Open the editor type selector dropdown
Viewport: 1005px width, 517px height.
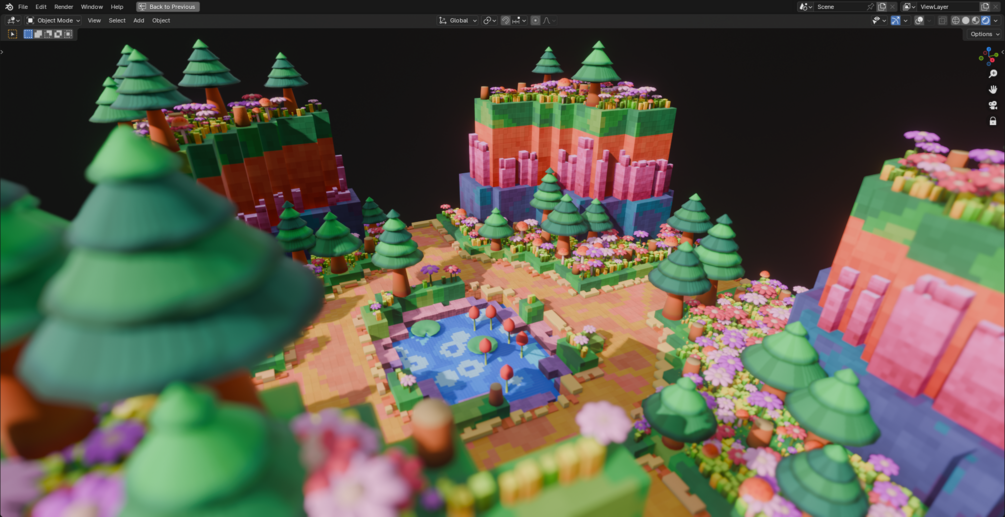pyautogui.click(x=13, y=21)
